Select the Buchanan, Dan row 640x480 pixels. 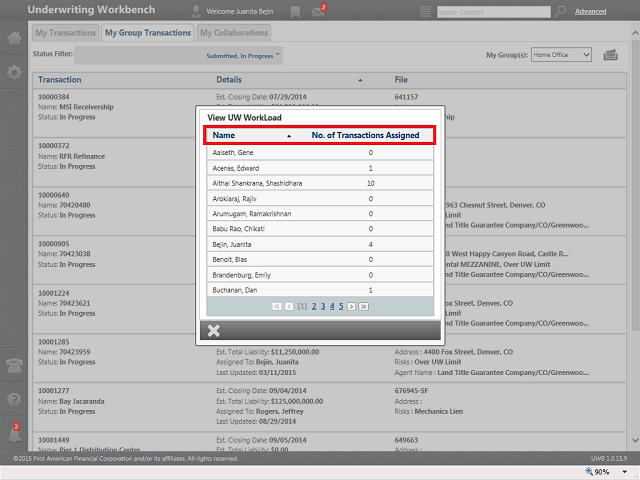point(320,290)
